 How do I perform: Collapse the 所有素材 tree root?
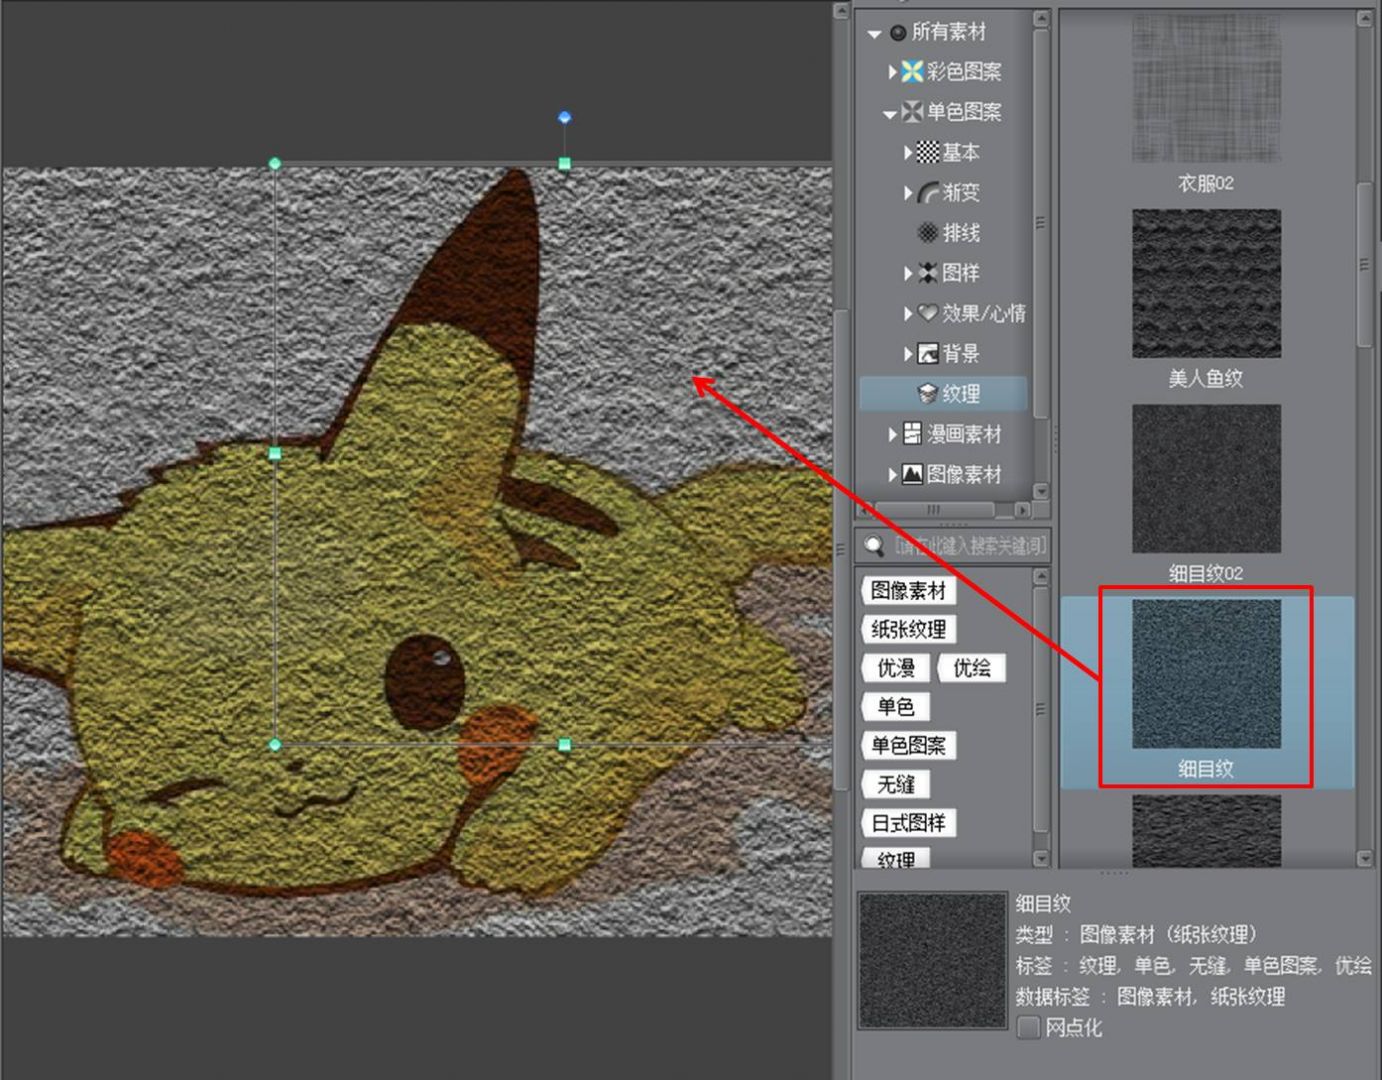874,33
